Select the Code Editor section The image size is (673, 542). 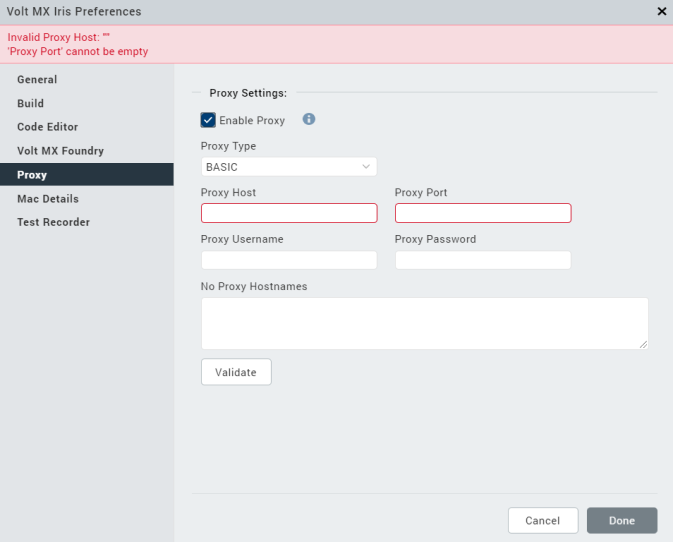(x=47, y=127)
